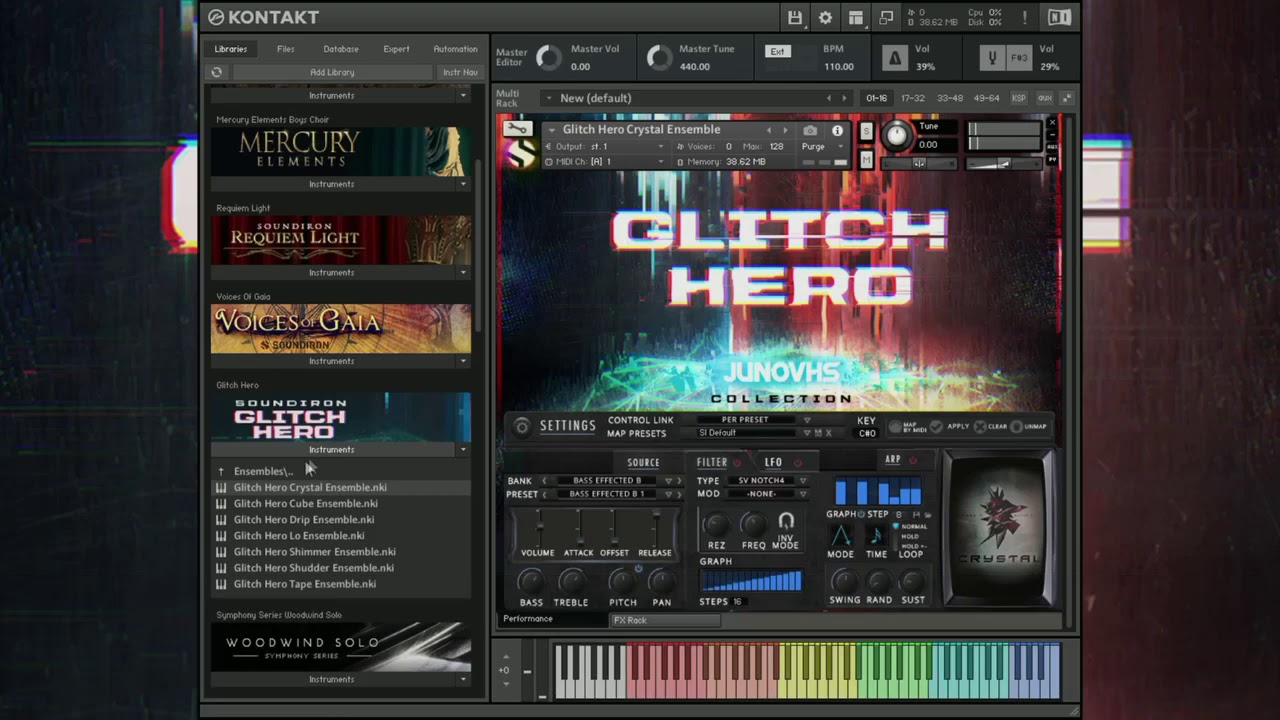Open the Output st. 1 dropdown
This screenshot has width=1280, height=720.
click(609, 147)
